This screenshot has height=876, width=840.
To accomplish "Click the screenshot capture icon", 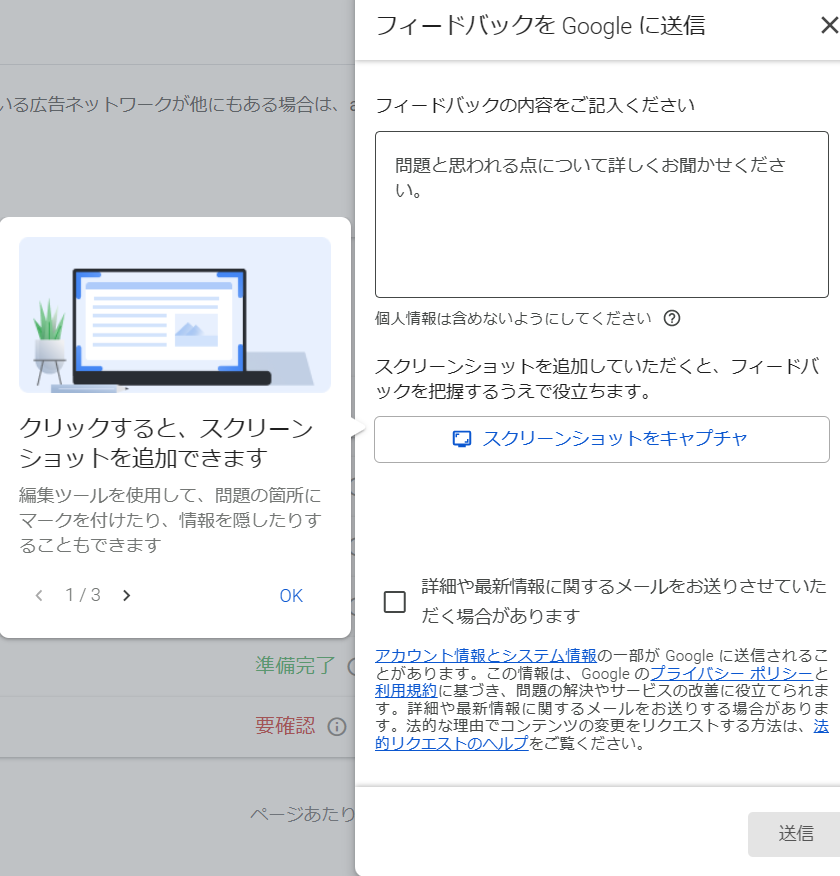I will pyautogui.click(x=461, y=439).
